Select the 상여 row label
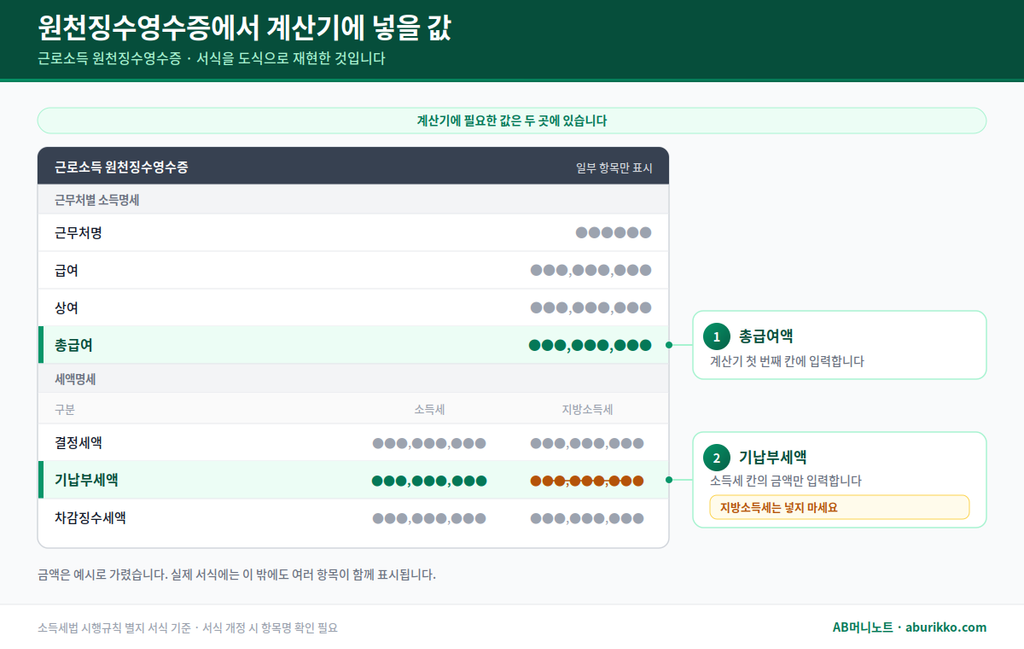 (66, 308)
